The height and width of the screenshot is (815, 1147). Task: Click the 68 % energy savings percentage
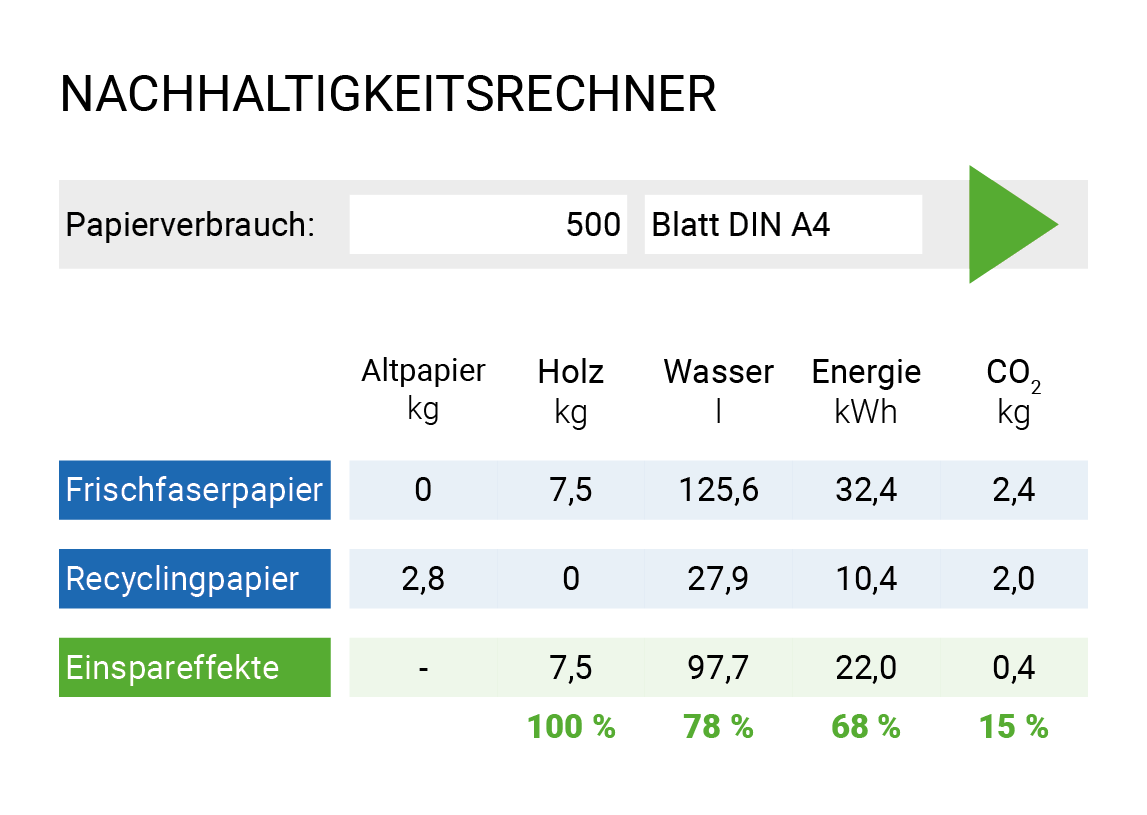866,727
